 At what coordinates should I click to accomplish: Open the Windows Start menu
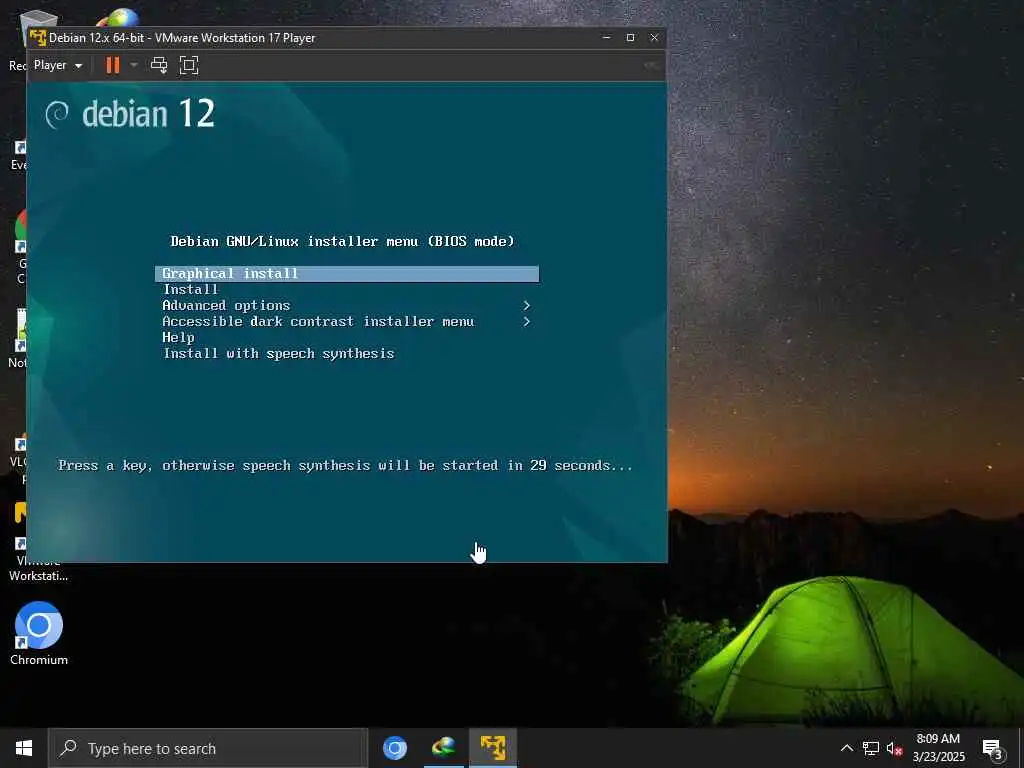click(x=24, y=748)
